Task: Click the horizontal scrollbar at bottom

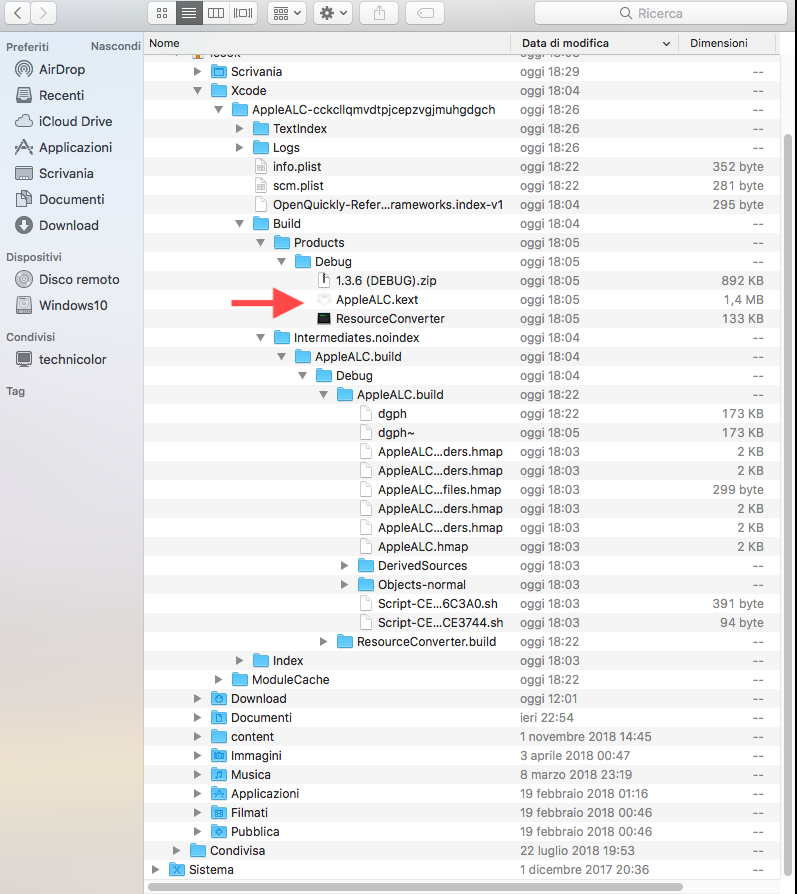Action: click(416, 887)
